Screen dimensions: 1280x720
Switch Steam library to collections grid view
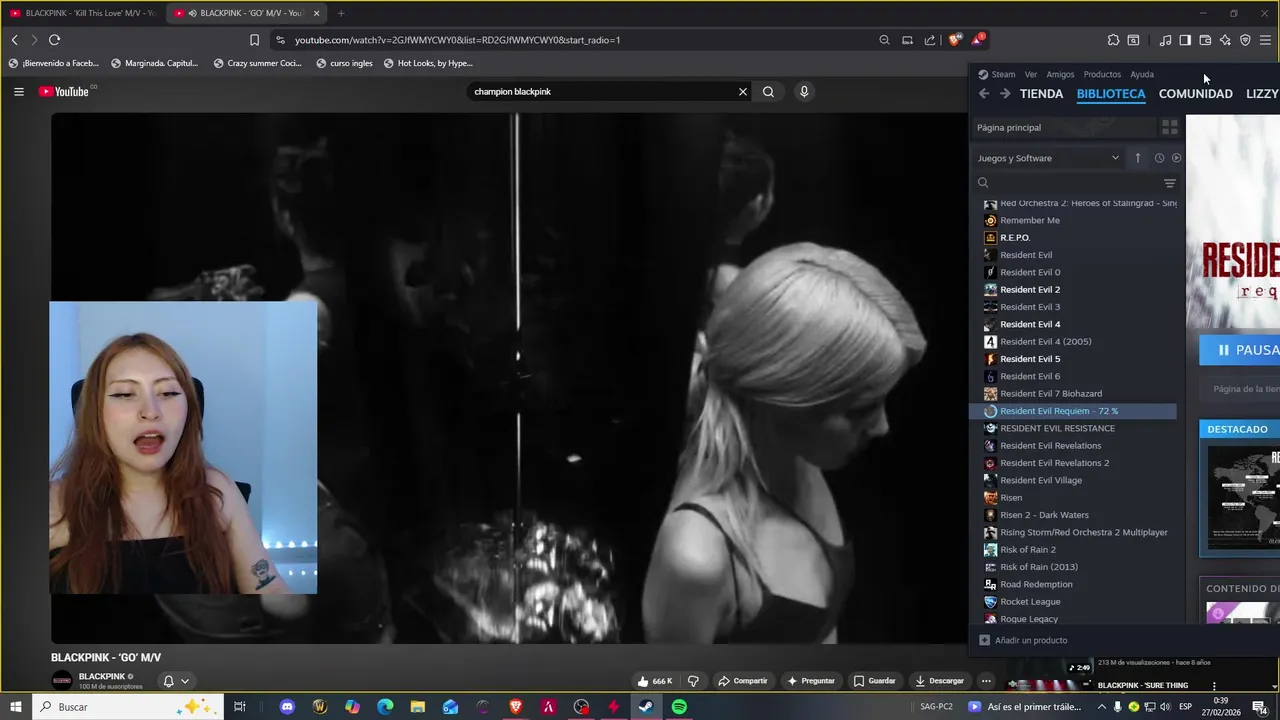(1169, 127)
